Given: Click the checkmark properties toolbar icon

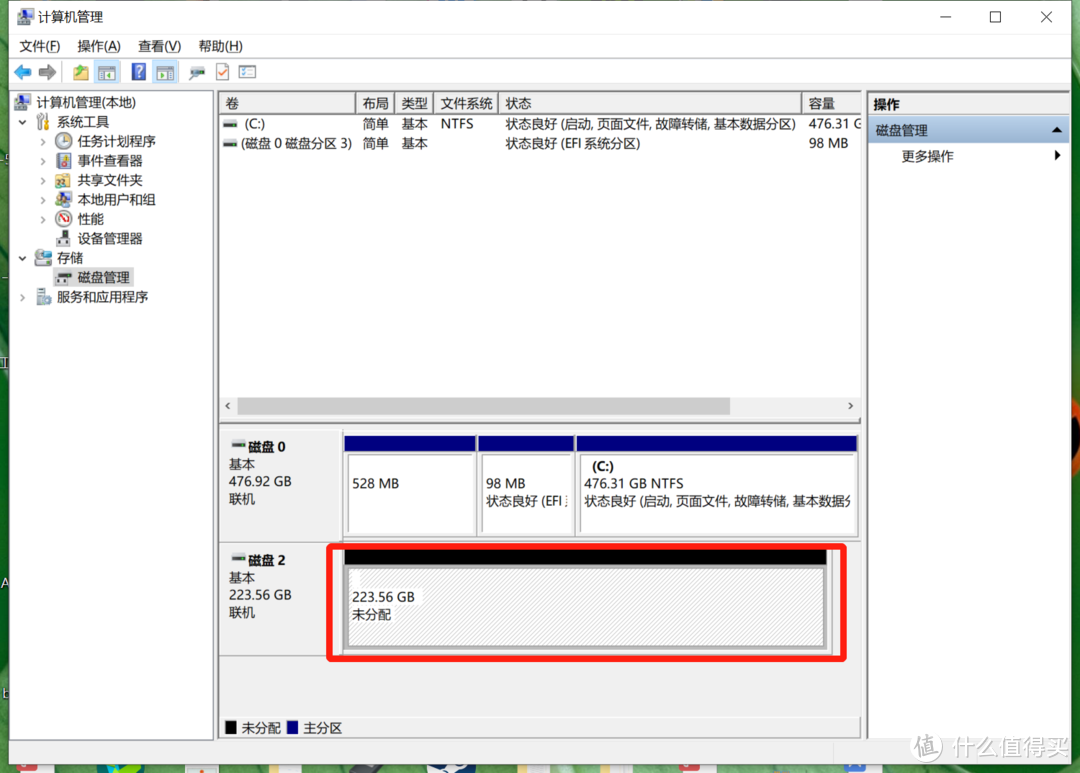Looking at the screenshot, I should tap(222, 72).
